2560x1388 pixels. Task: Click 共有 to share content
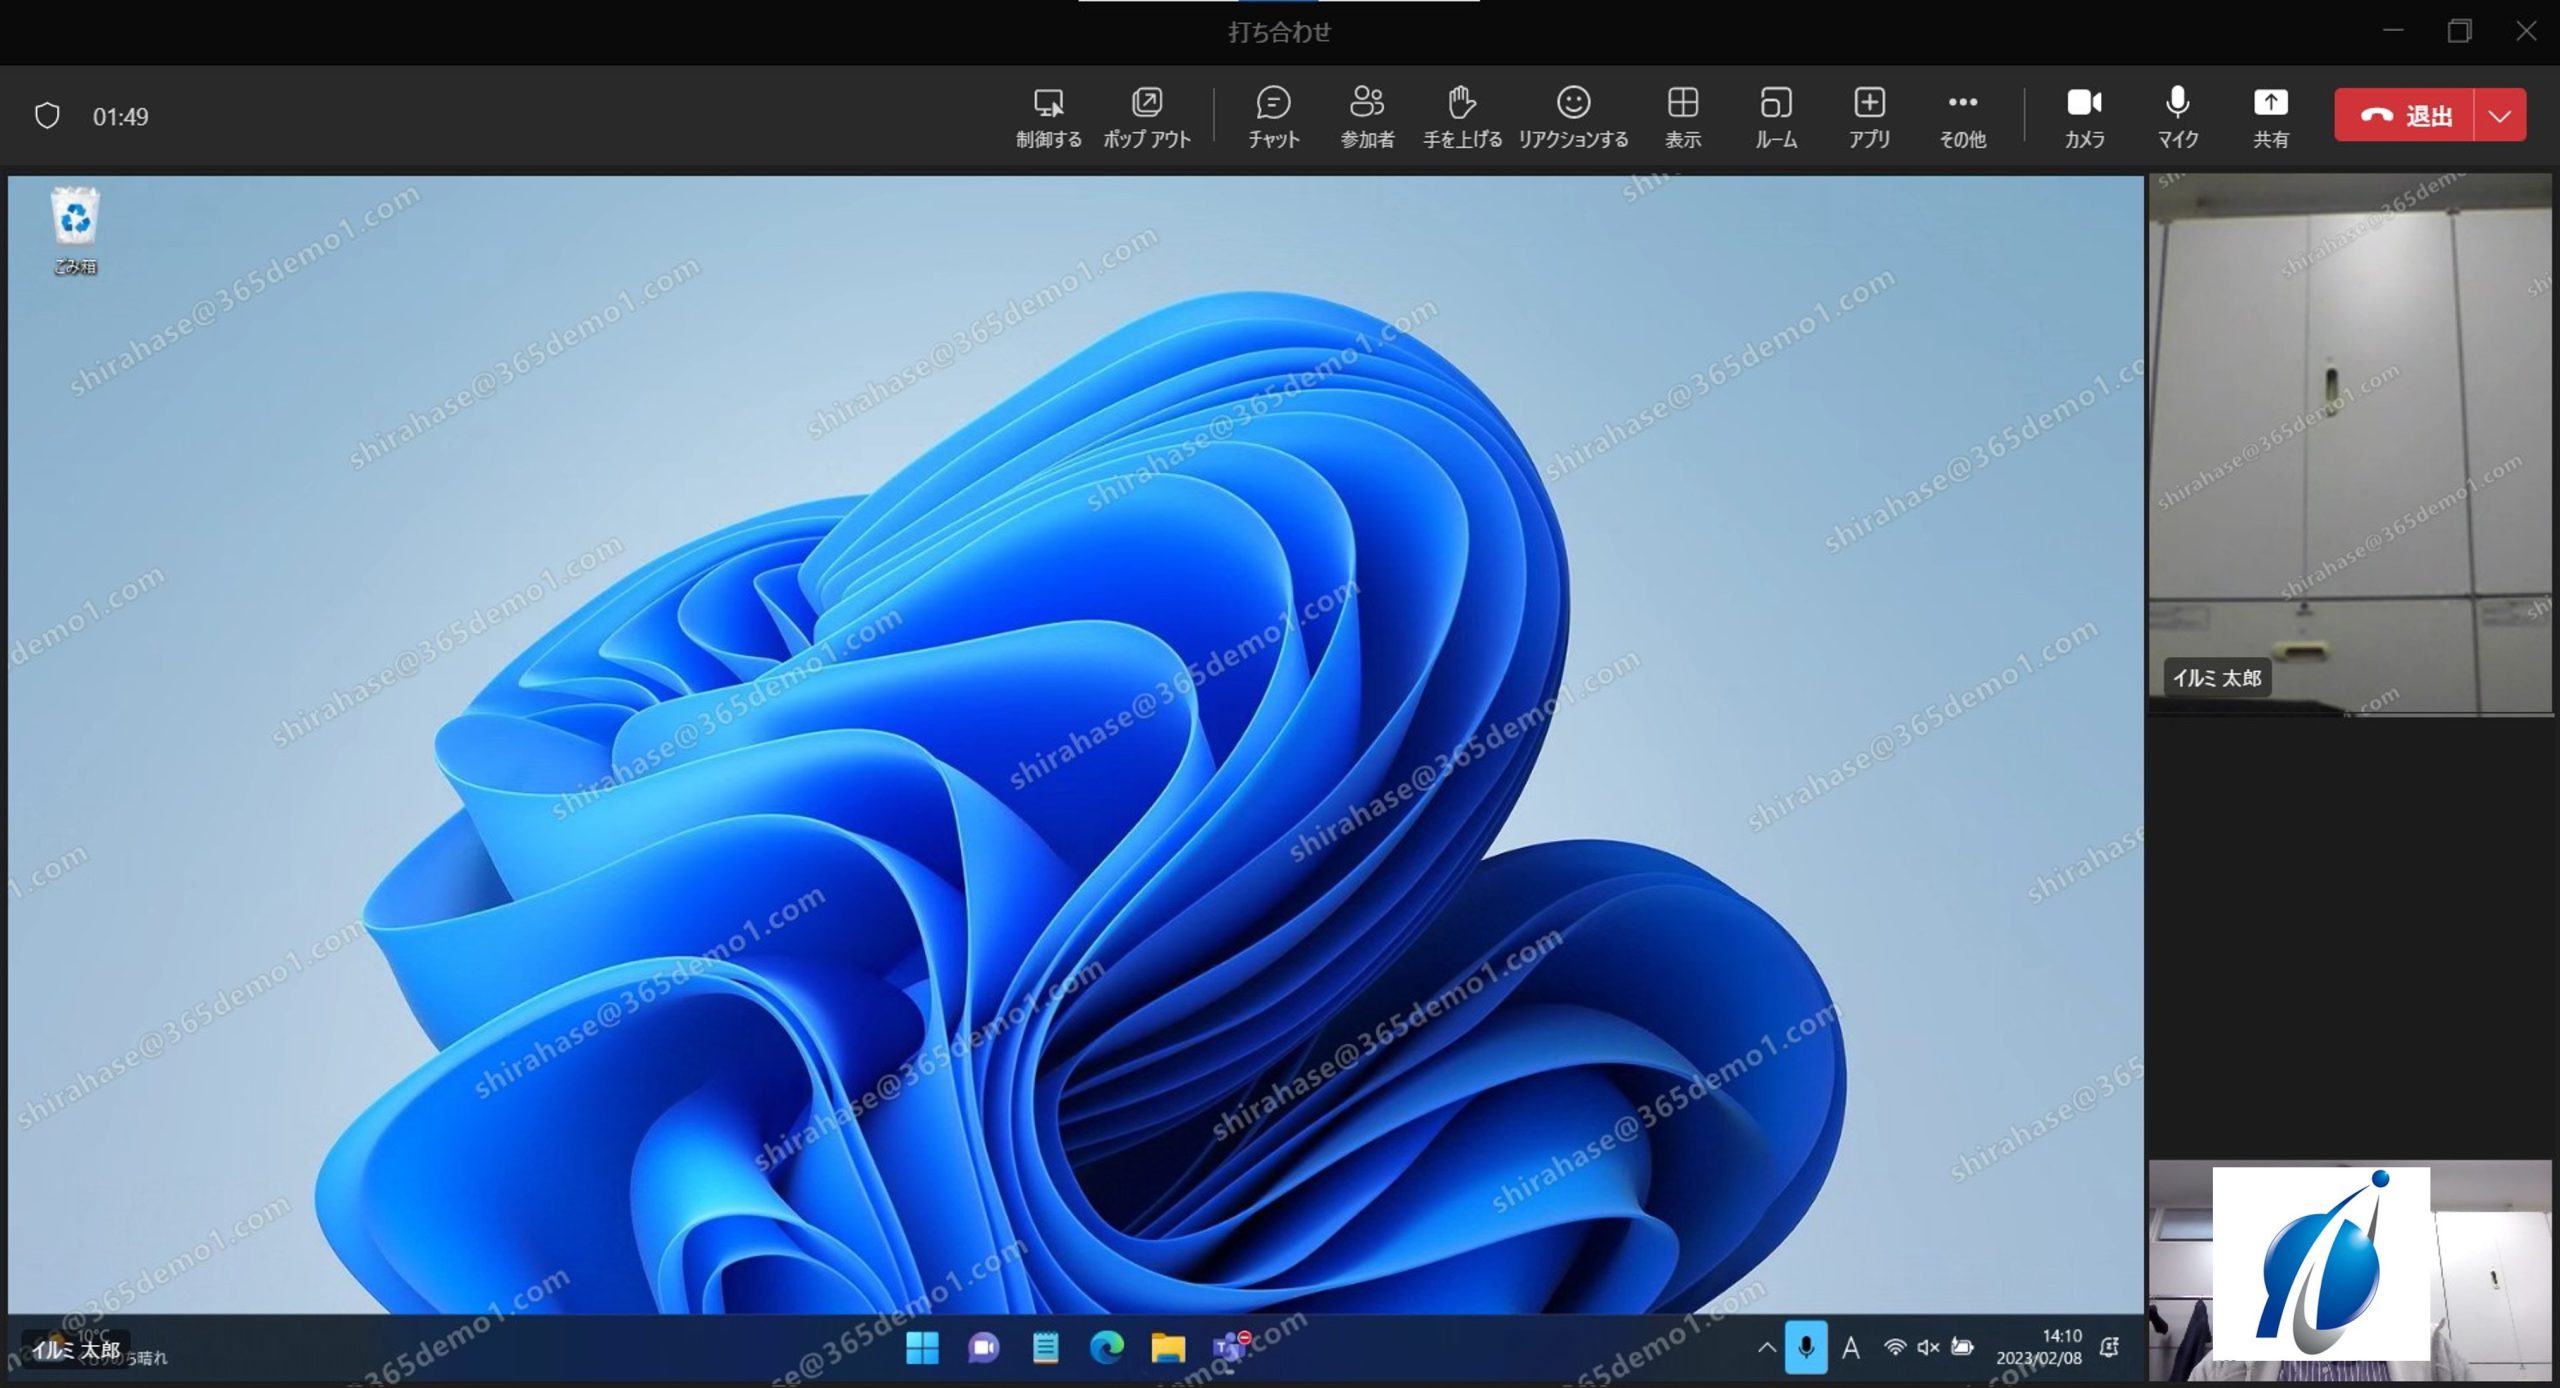2270,117
